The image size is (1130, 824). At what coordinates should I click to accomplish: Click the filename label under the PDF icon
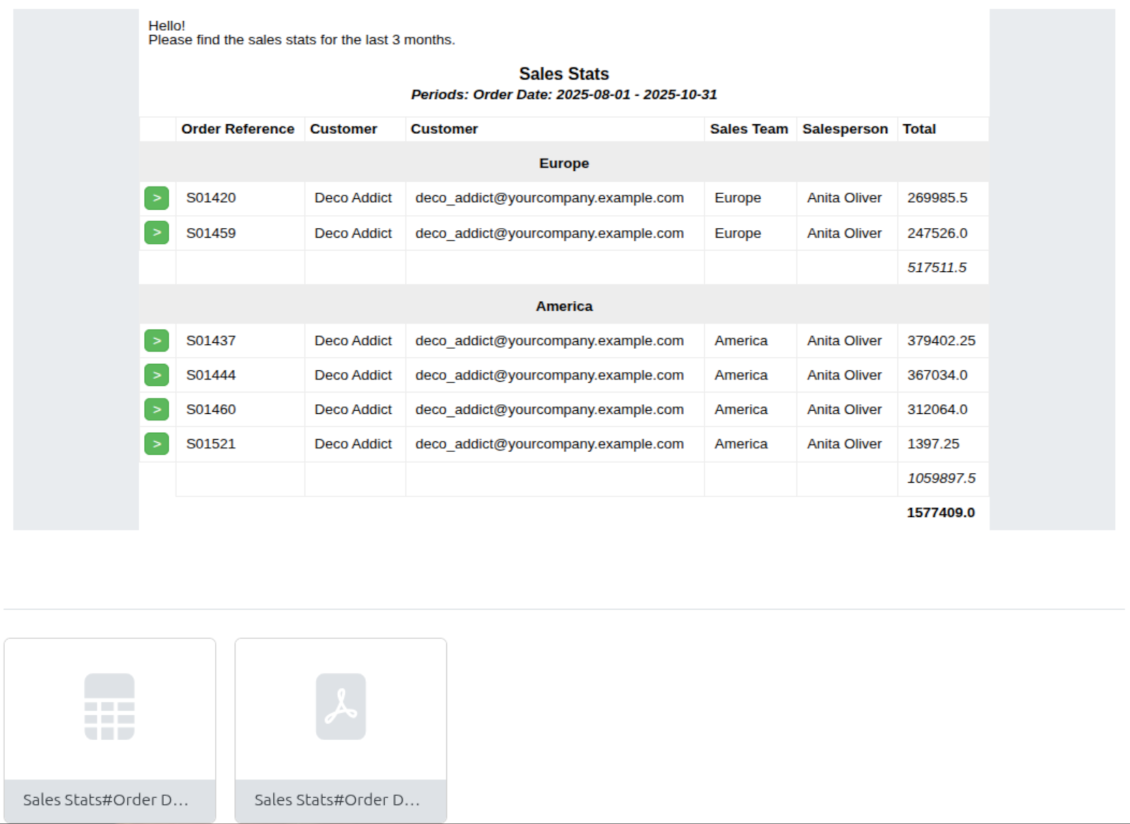337,800
